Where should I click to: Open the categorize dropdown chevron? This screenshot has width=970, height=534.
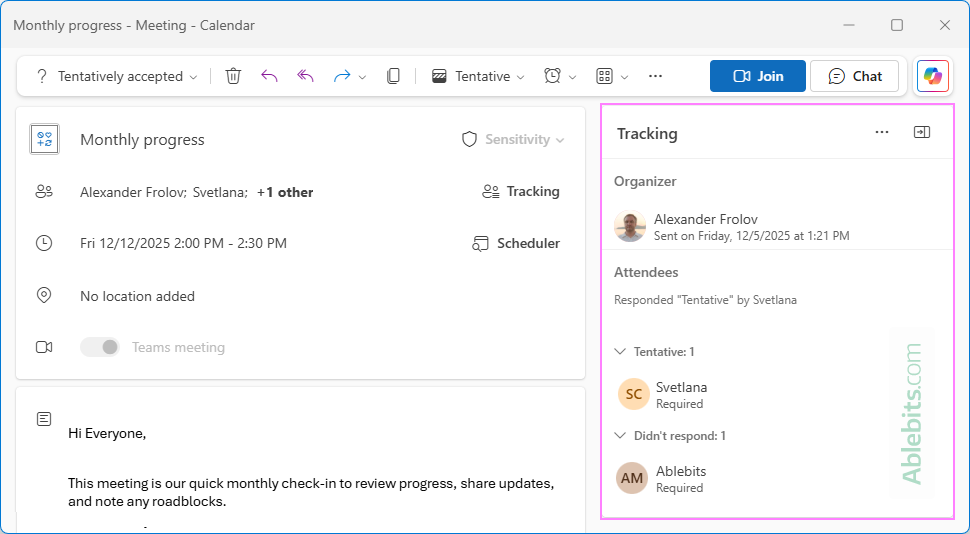[624, 77]
